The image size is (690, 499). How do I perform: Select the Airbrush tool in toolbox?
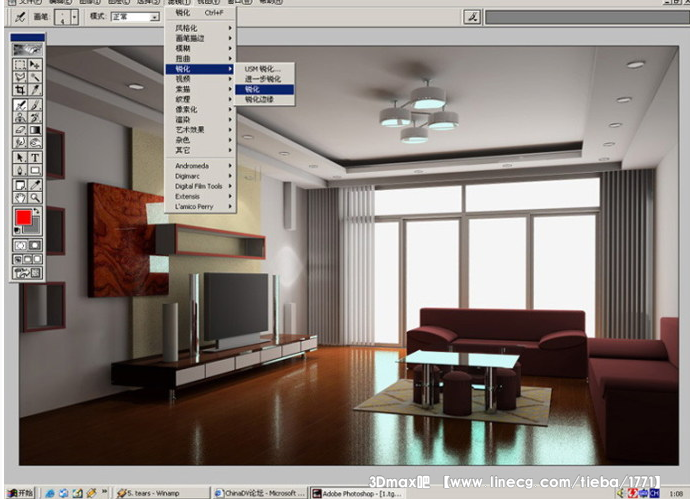point(20,105)
